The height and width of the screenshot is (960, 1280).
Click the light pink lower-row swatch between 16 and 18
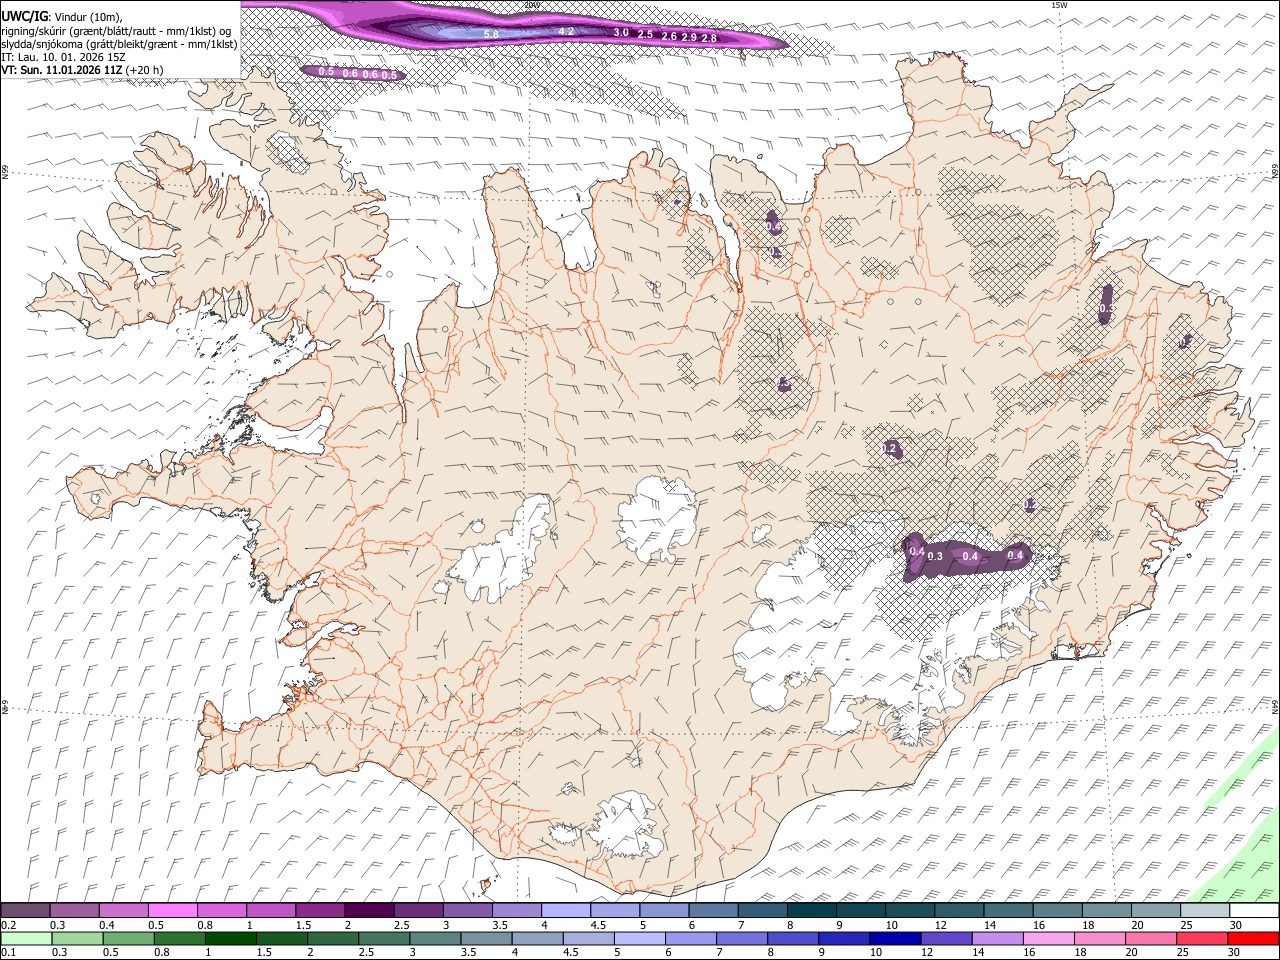pyautogui.click(x=1048, y=939)
